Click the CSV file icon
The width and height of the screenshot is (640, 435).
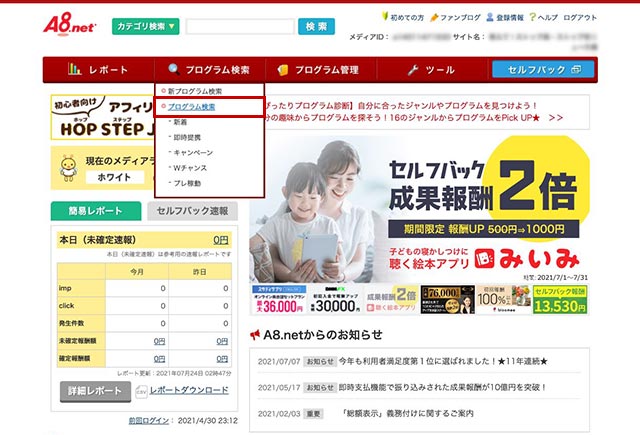(141, 392)
